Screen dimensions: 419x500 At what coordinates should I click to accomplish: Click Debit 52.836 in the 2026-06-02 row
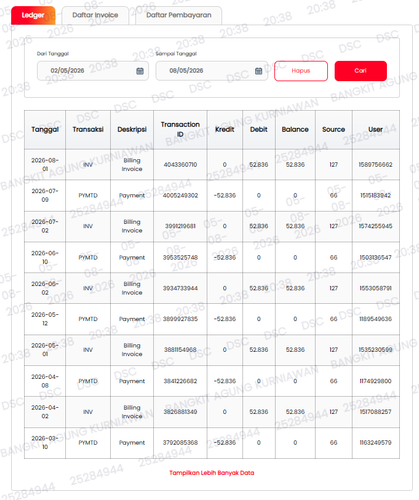tap(259, 288)
